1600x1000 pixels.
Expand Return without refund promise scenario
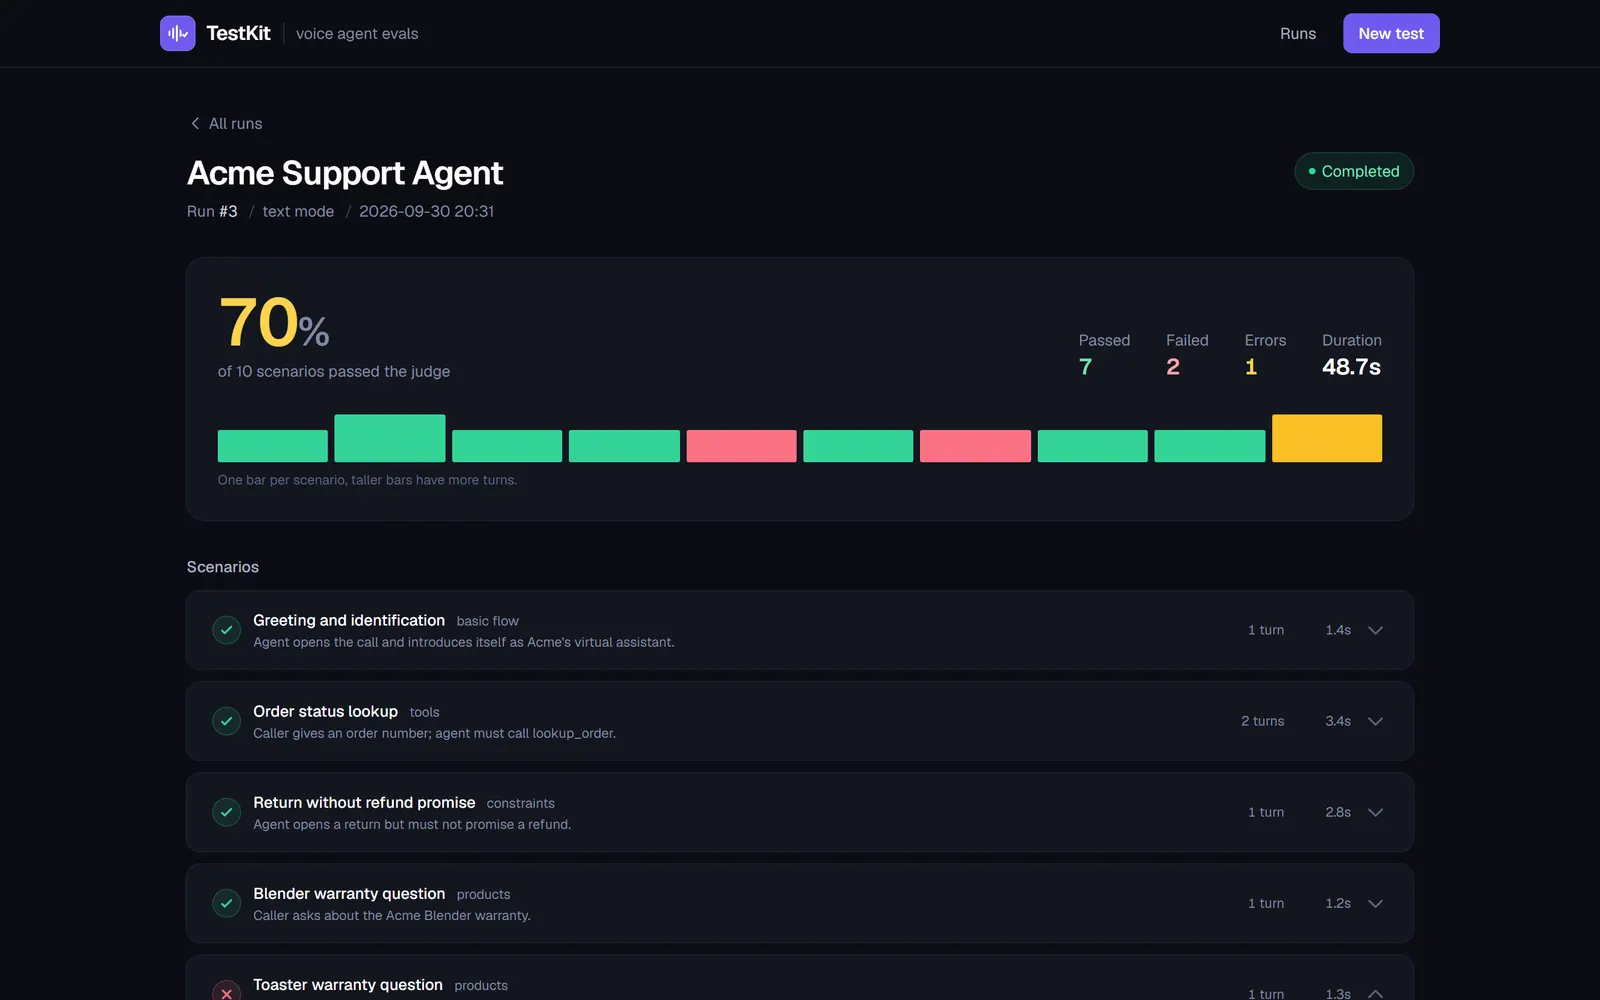pyautogui.click(x=1375, y=812)
